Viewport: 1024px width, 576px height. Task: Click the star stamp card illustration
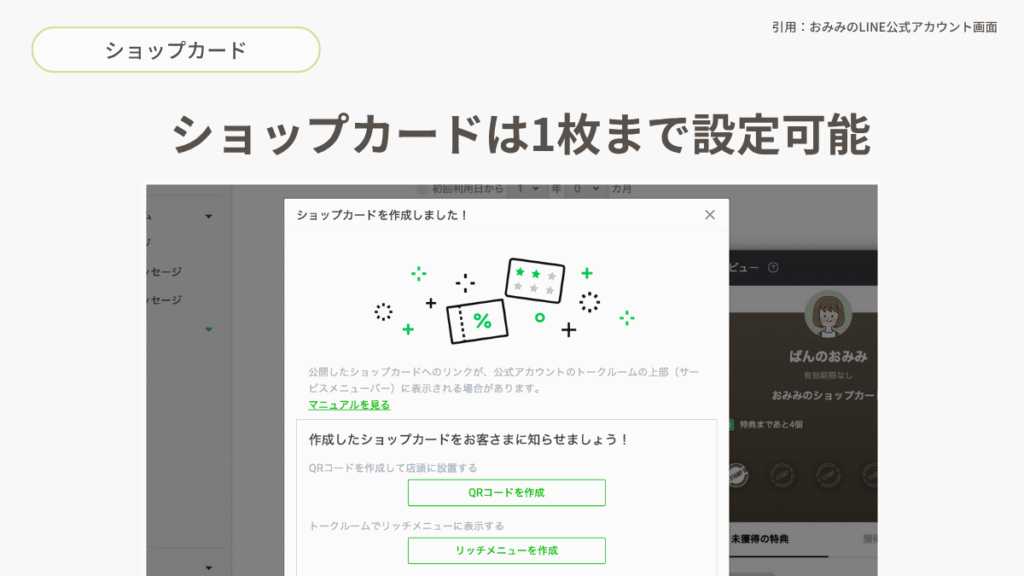tap(535, 279)
